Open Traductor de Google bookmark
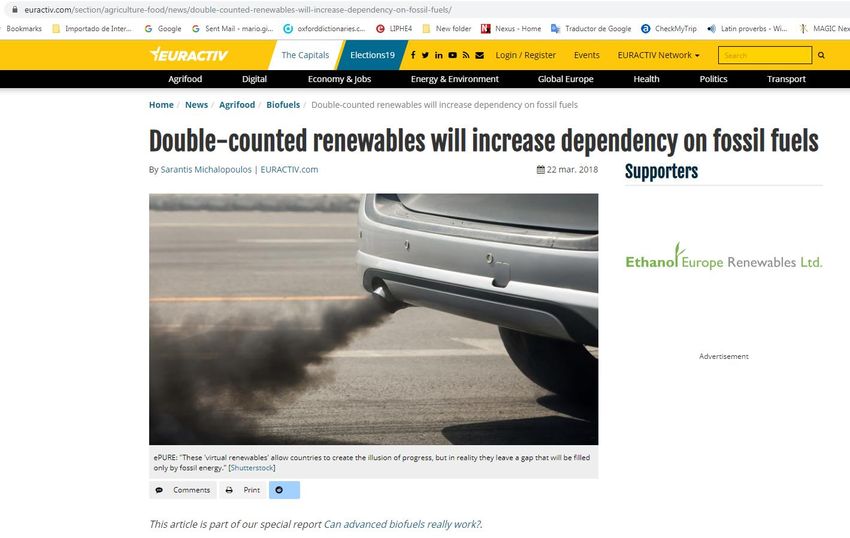 (x=591, y=29)
